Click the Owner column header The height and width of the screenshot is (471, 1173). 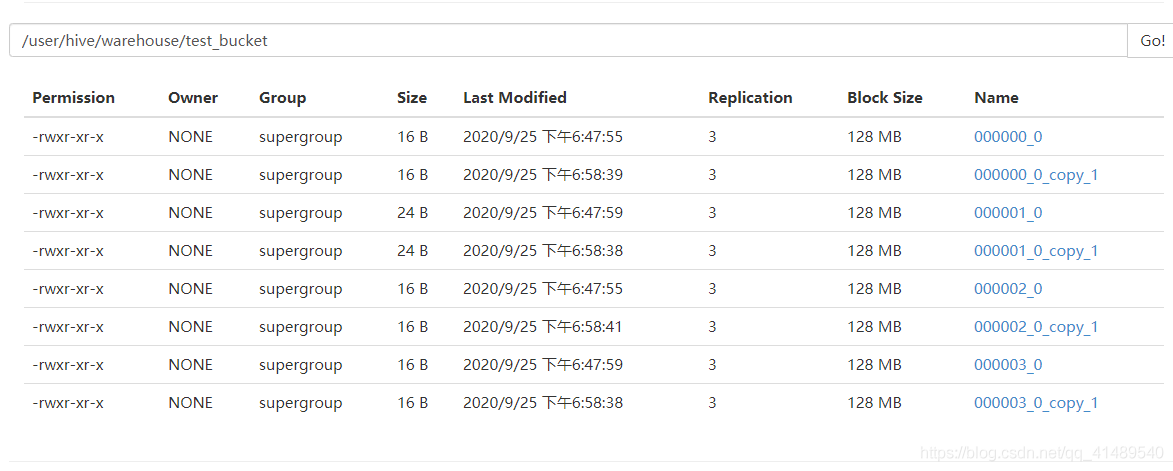193,98
